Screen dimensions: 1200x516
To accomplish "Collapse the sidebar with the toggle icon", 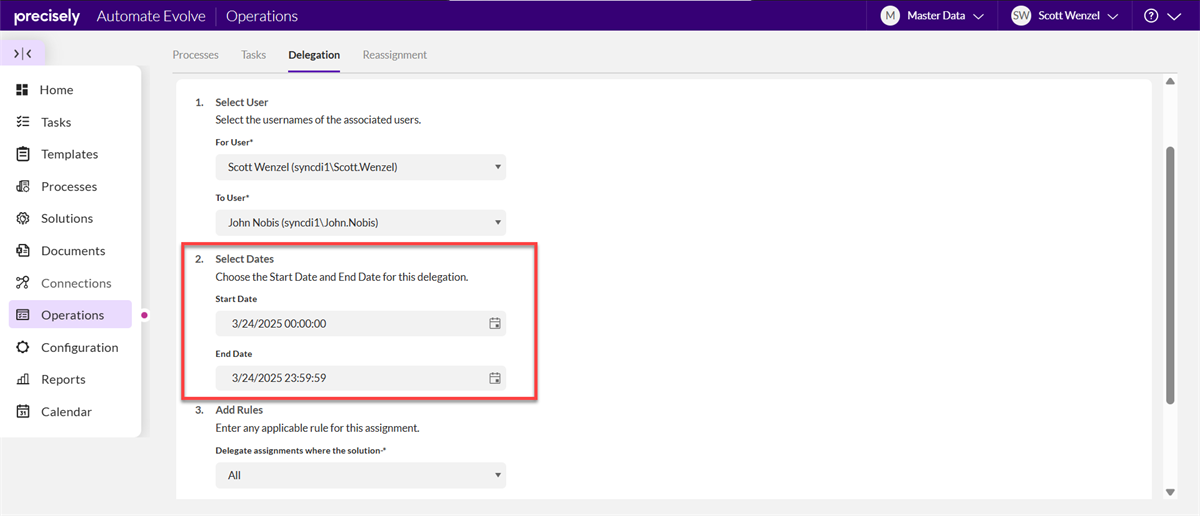I will tap(23, 54).
